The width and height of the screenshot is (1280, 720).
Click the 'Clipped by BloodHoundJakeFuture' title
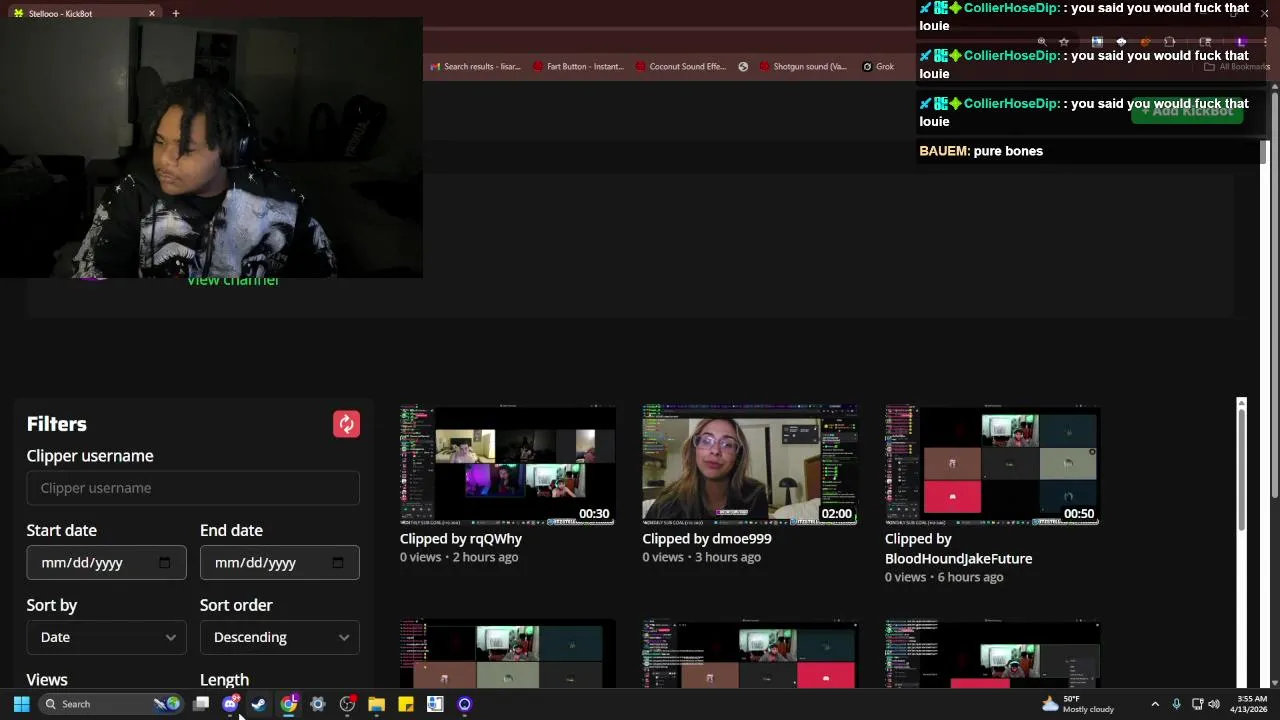[x=958, y=548]
